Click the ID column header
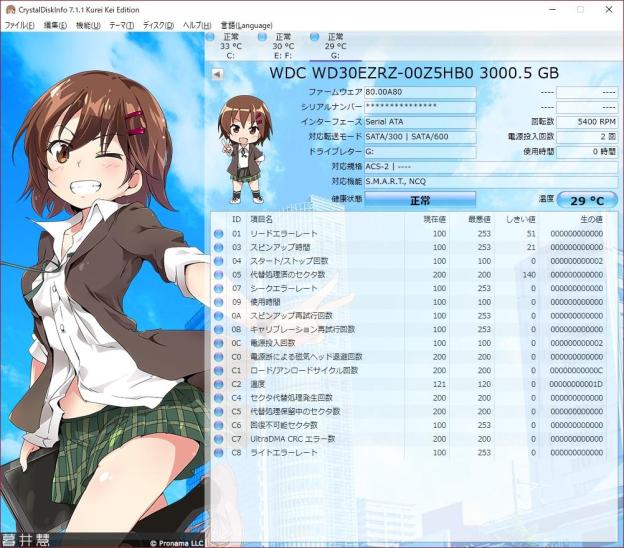The image size is (624, 548). pyautogui.click(x=236, y=220)
